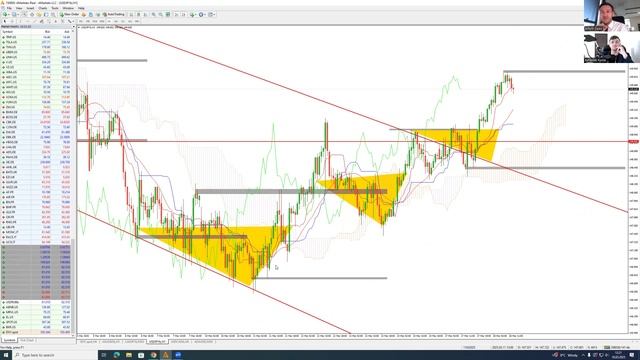Open the Periods clock dropdown
The width and height of the screenshot is (640, 360).
pos(202,14)
